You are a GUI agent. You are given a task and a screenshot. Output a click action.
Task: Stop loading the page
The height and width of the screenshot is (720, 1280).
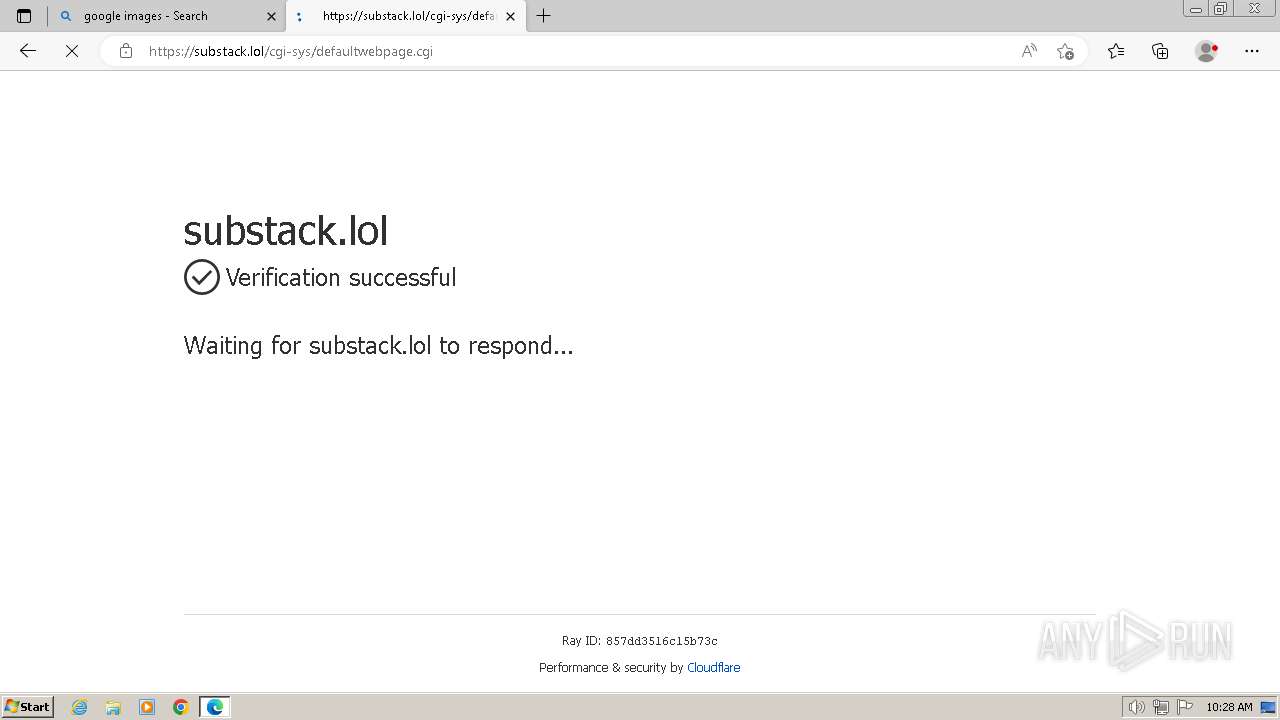(x=72, y=51)
